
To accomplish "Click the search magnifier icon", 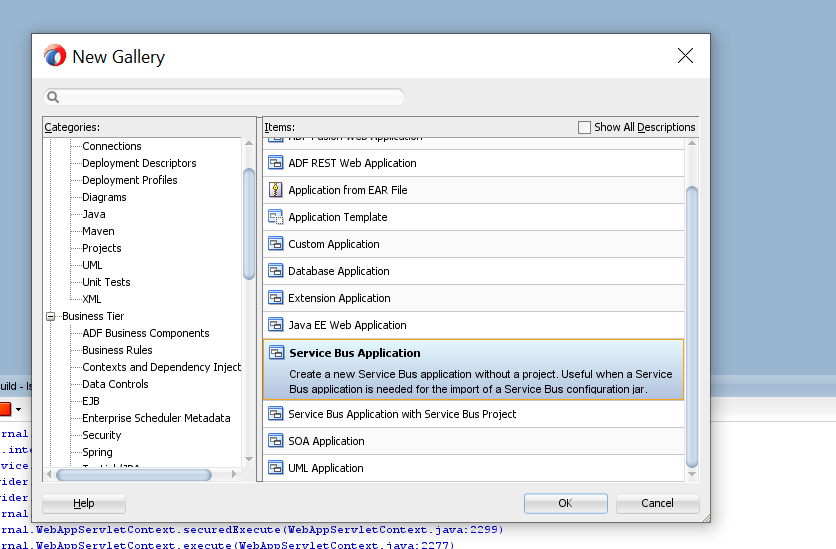I will (53, 97).
